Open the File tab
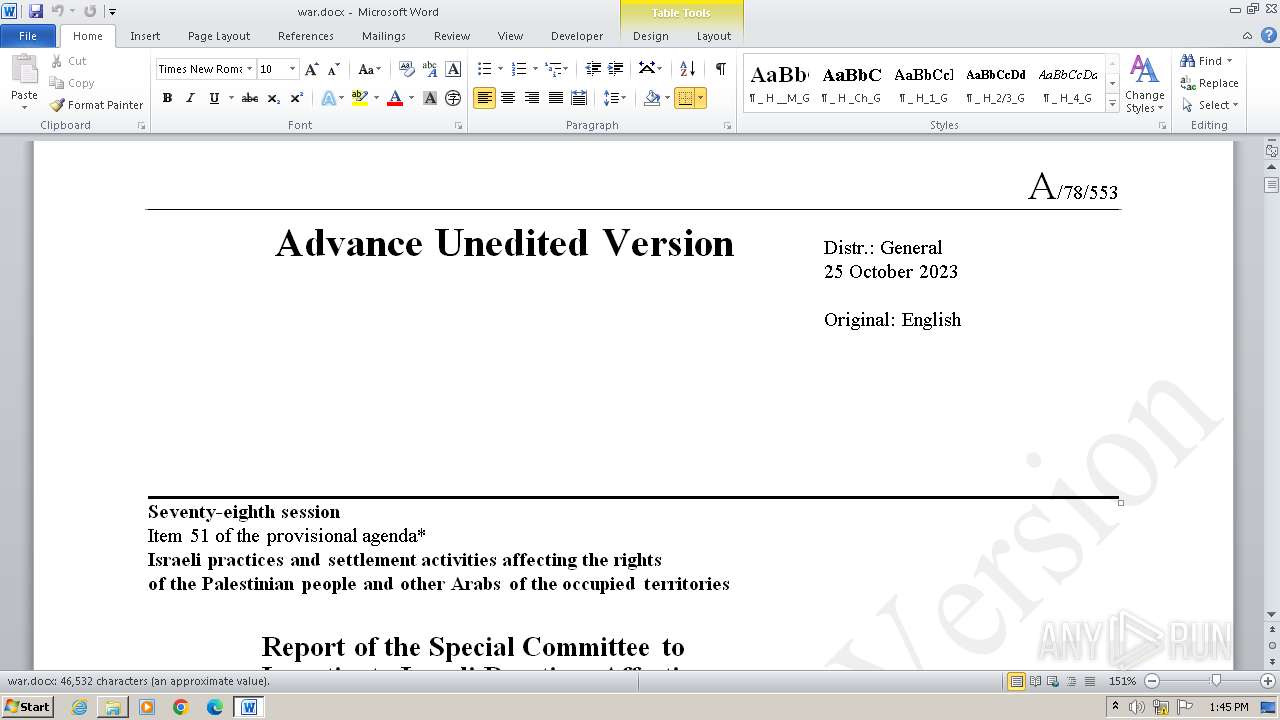Screen dimensions: 1280x720 (28, 36)
